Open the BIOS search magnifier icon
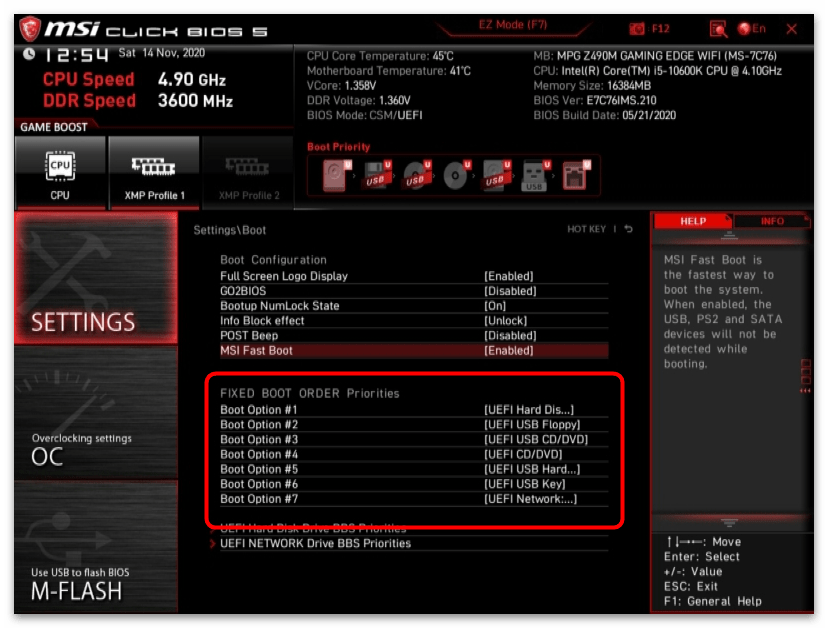This screenshot has height=628, width=828. click(x=718, y=29)
